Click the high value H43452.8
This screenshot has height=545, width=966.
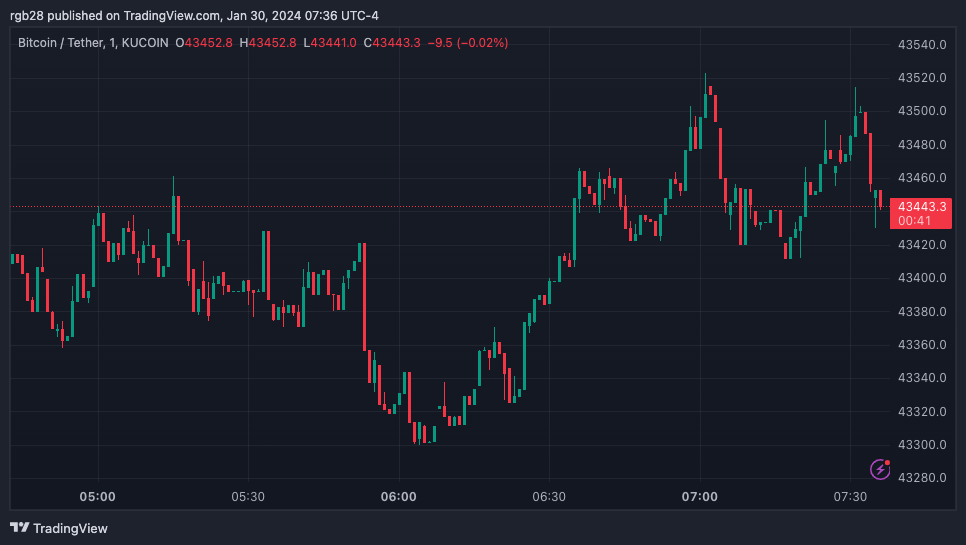(268, 43)
